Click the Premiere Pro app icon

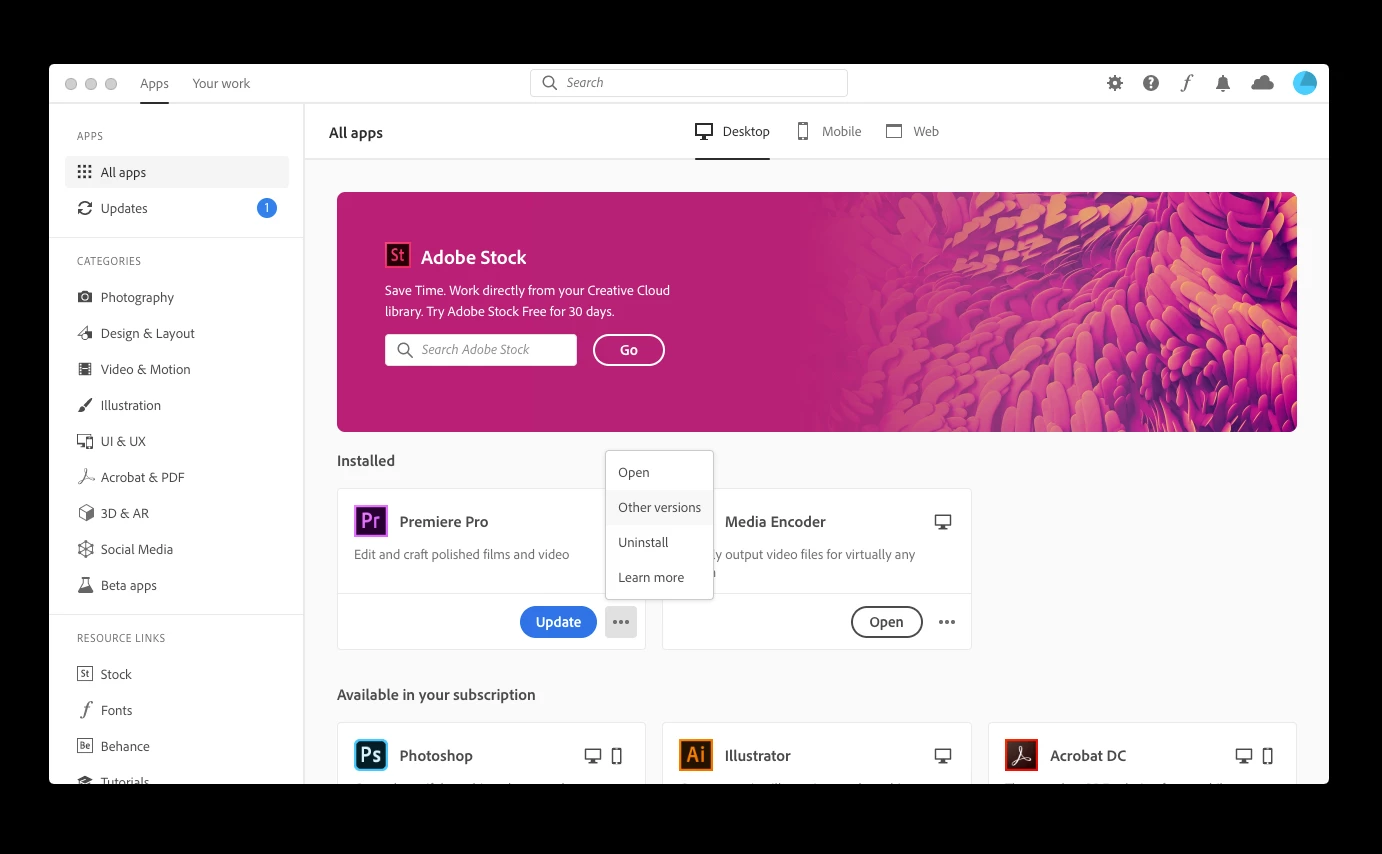(370, 521)
